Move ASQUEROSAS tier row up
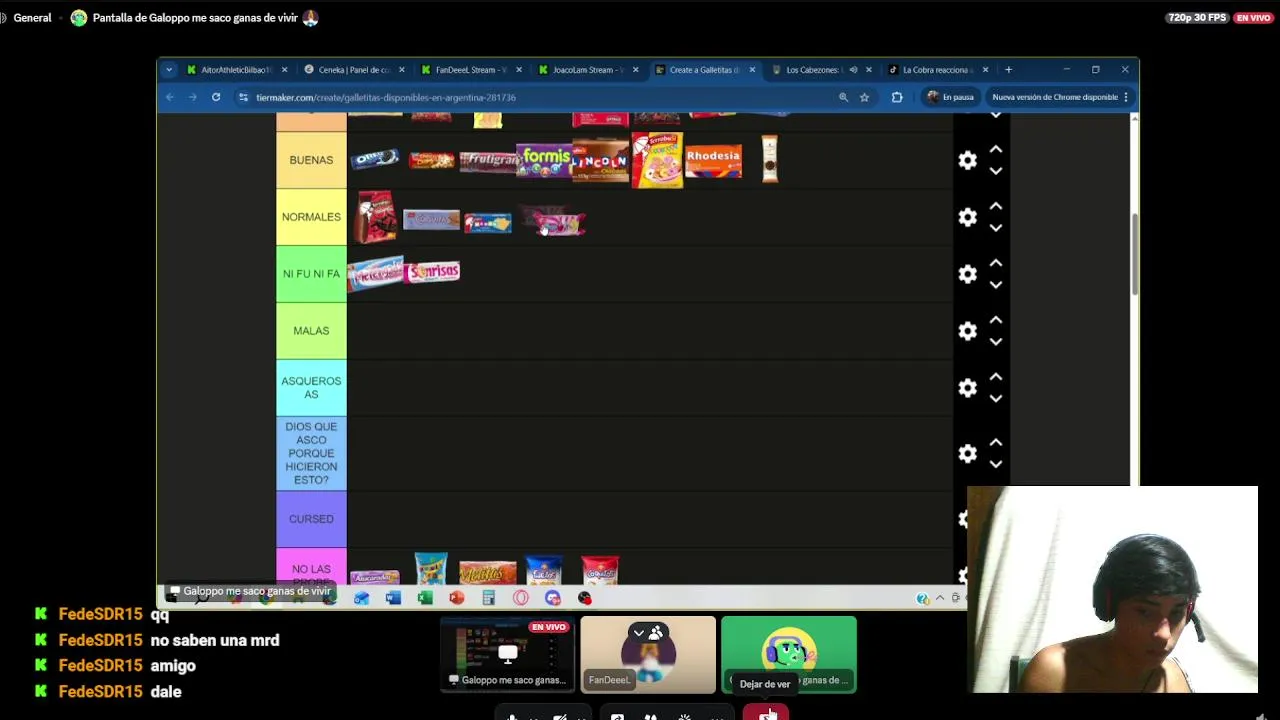 pyautogui.click(x=996, y=377)
